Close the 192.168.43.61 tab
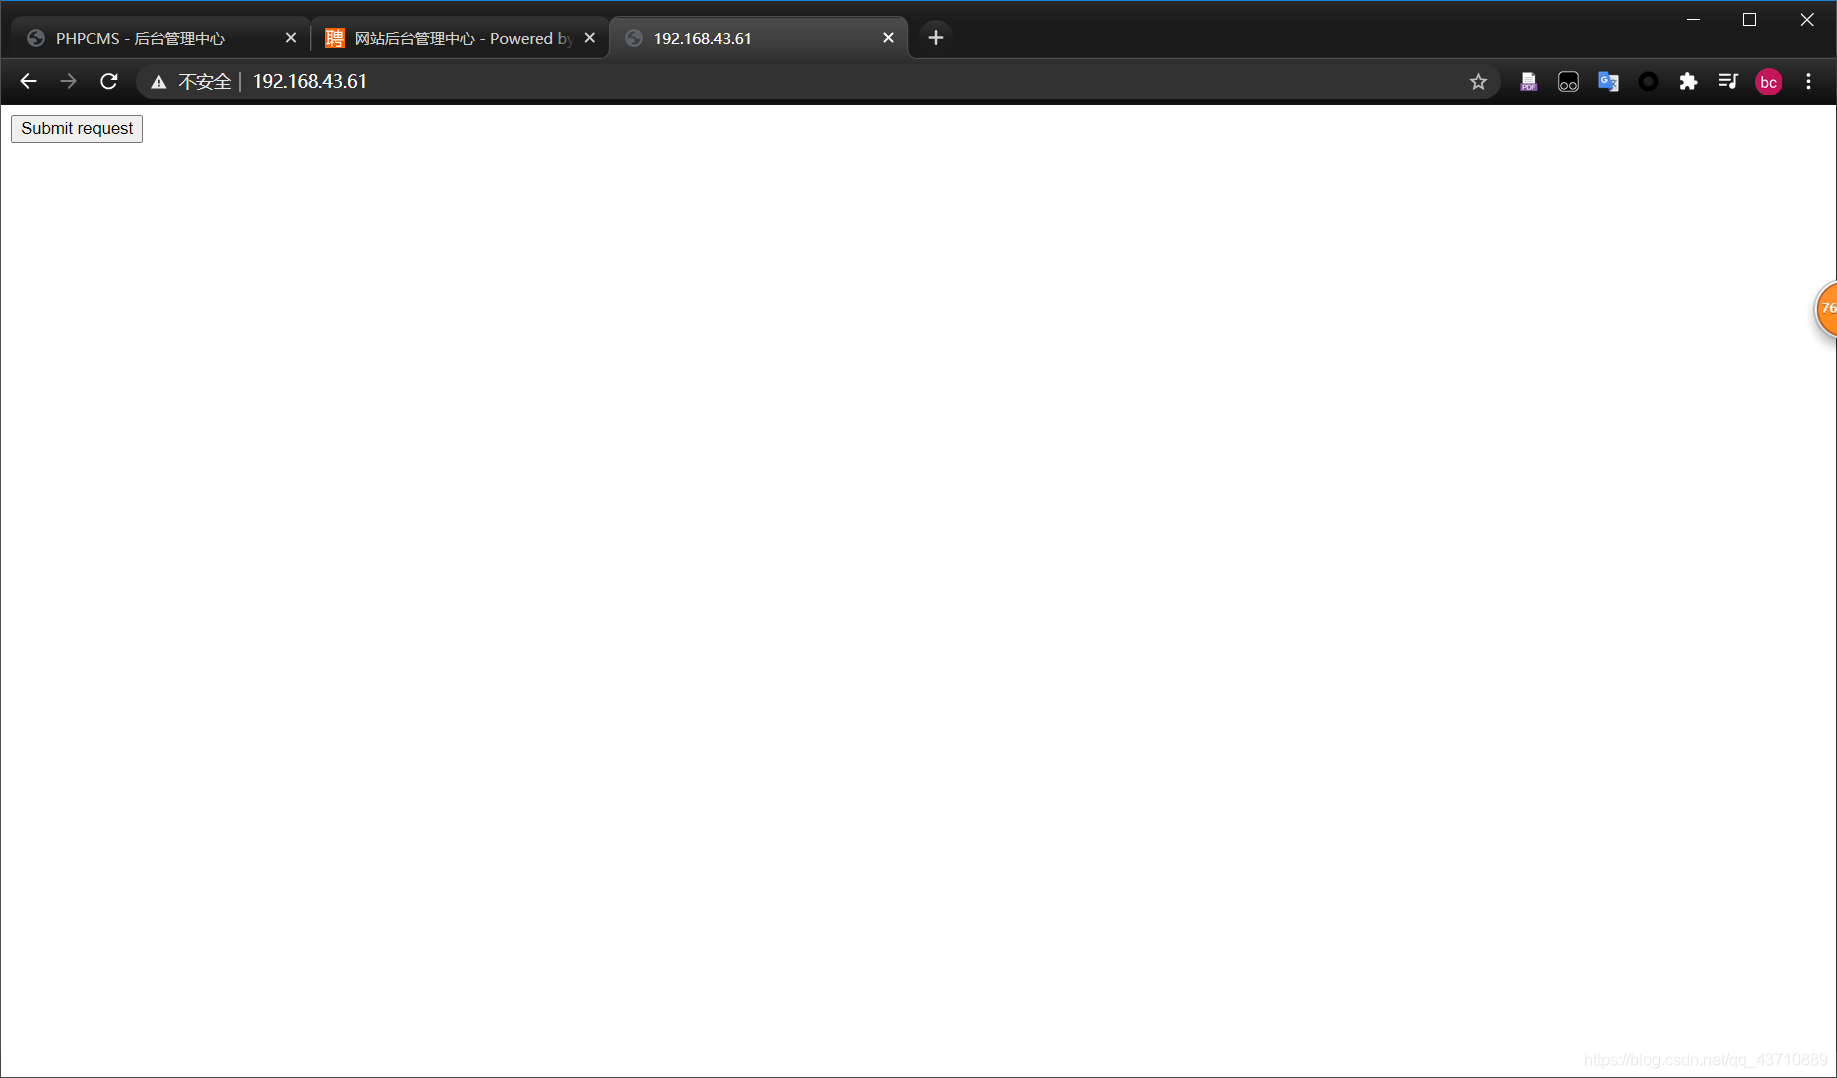Viewport: 1837px width, 1078px height. click(x=888, y=38)
